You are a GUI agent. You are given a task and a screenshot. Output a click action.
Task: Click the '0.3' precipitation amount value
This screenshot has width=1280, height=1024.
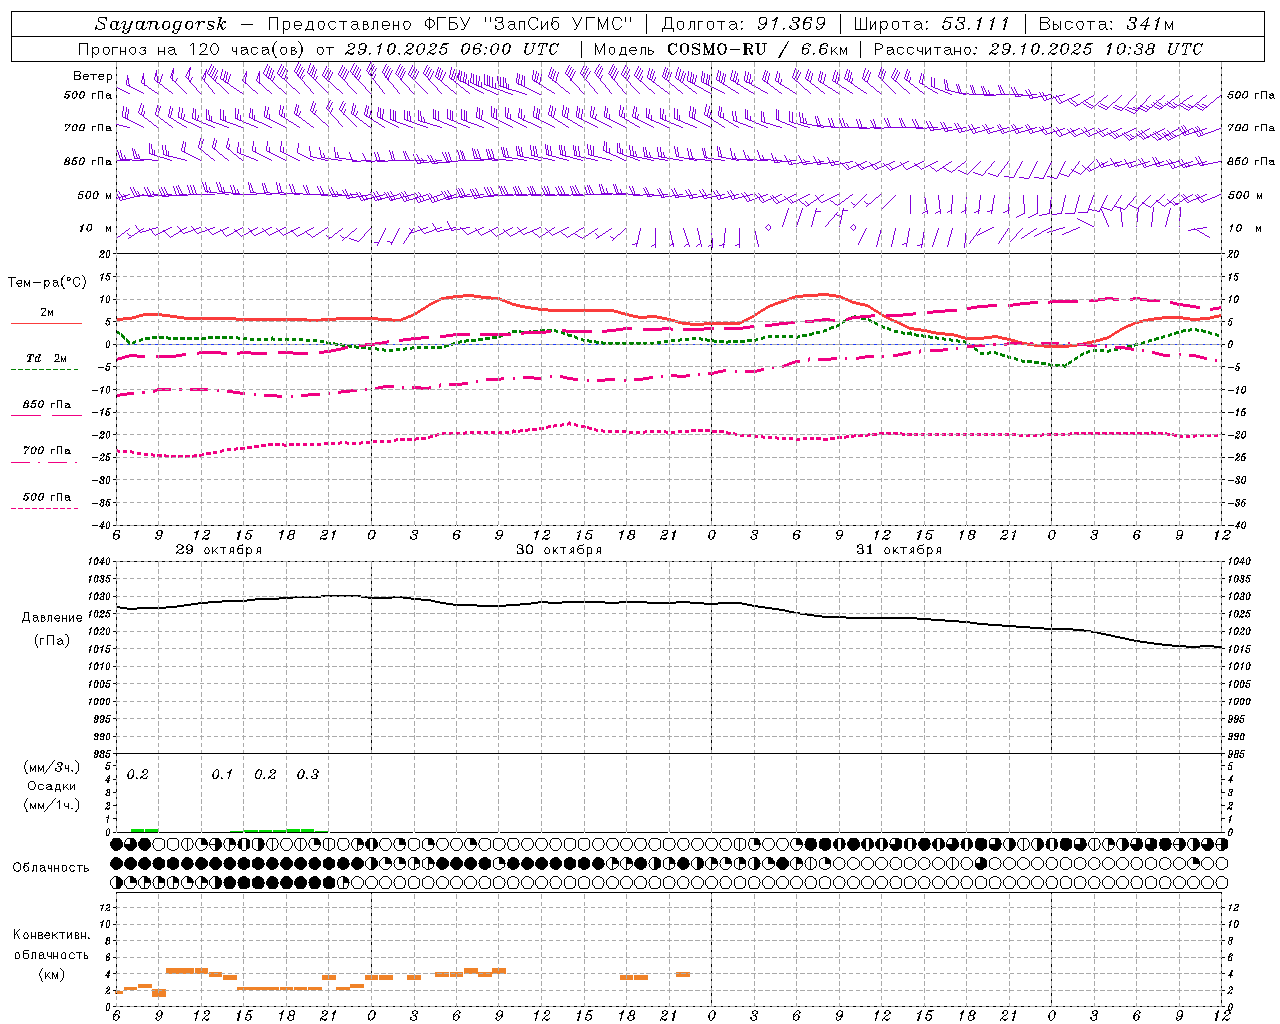click(x=308, y=775)
